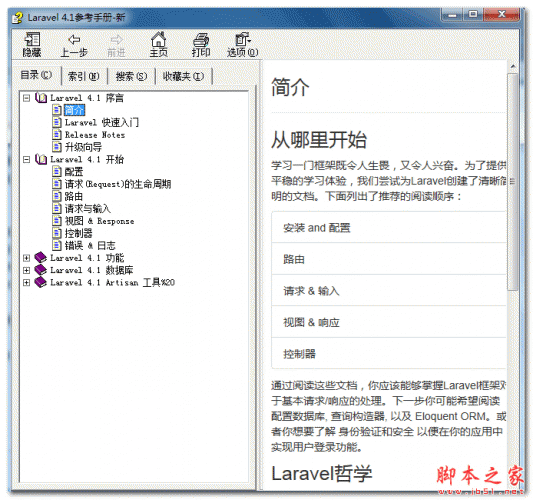This screenshot has height=500, width=533.
Task: Open the 控制器 link in the reading list
Action: point(299,354)
